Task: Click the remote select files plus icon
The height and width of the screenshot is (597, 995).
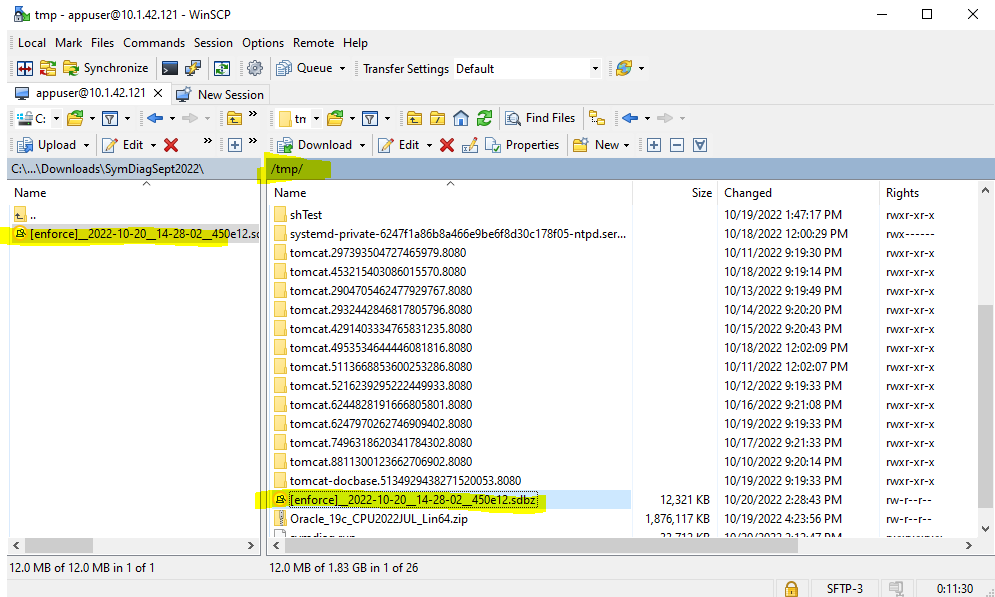Action: [654, 145]
